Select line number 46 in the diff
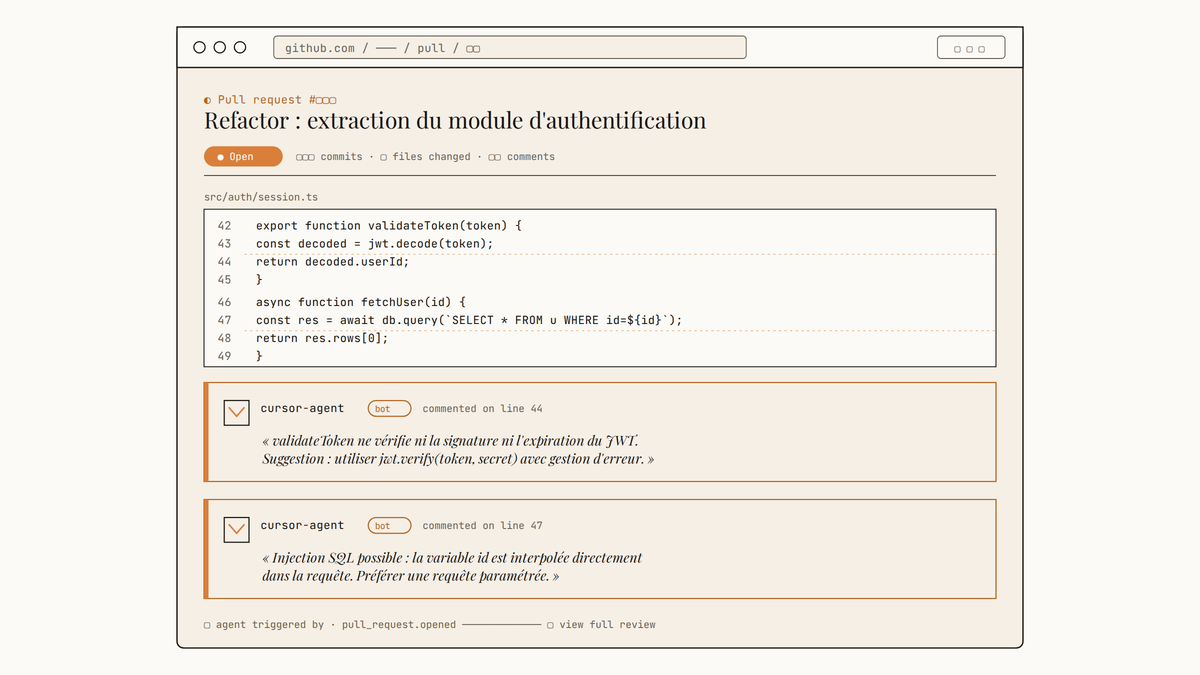1200x675 pixels. click(x=224, y=302)
